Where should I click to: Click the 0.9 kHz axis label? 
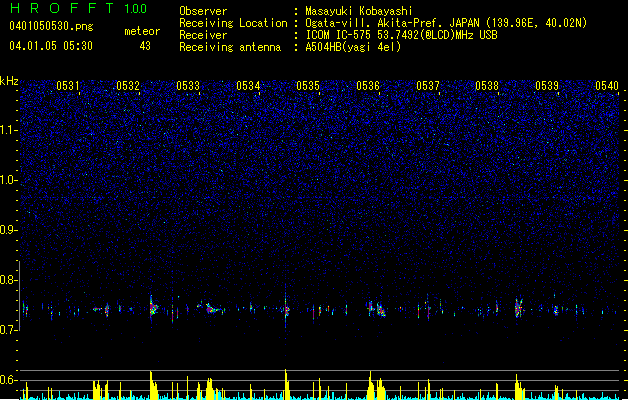[x=9, y=230]
